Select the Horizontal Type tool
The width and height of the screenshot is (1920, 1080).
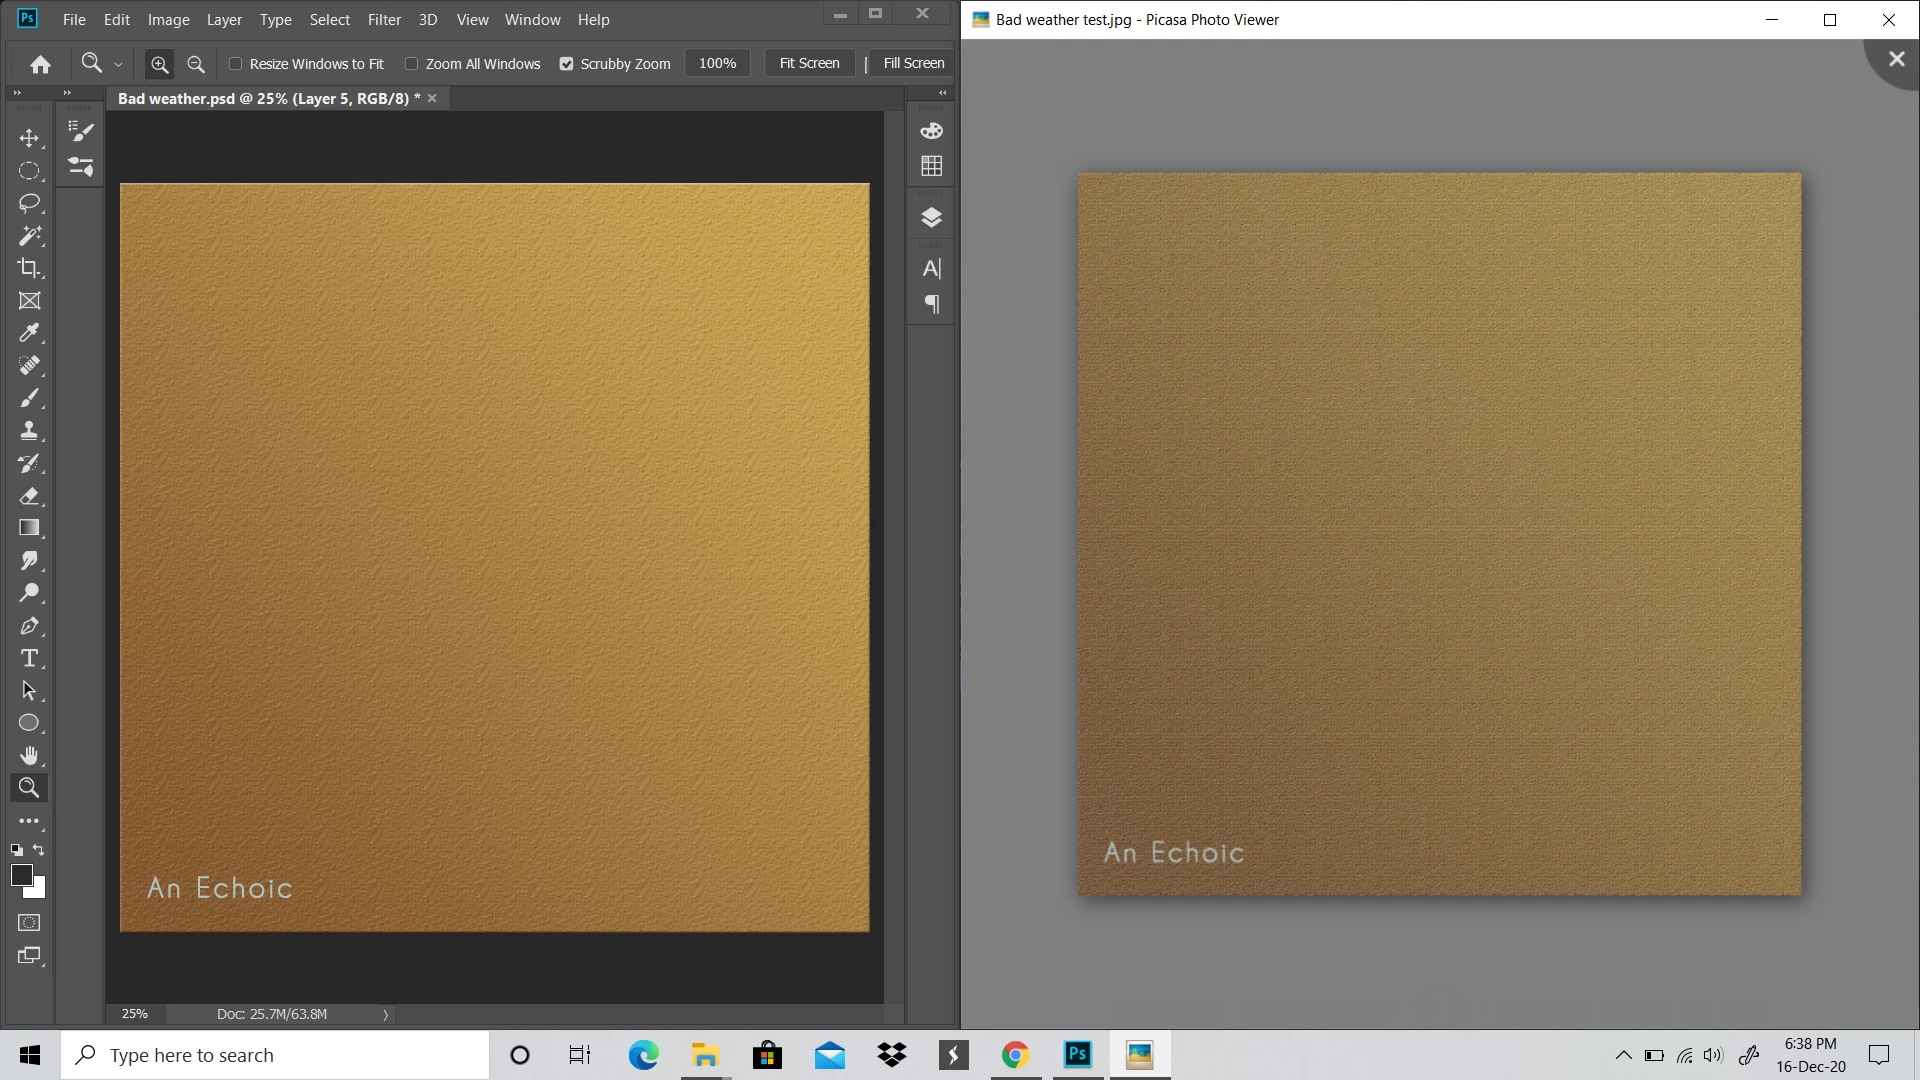[x=29, y=658]
